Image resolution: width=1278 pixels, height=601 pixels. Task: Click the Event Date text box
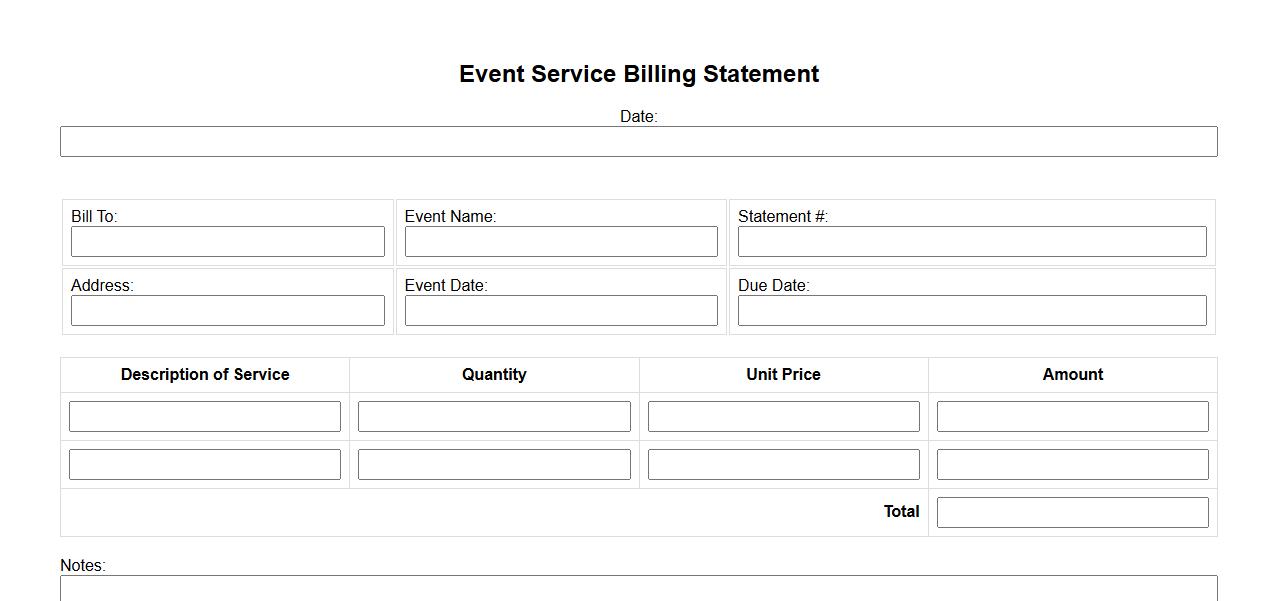coord(561,311)
